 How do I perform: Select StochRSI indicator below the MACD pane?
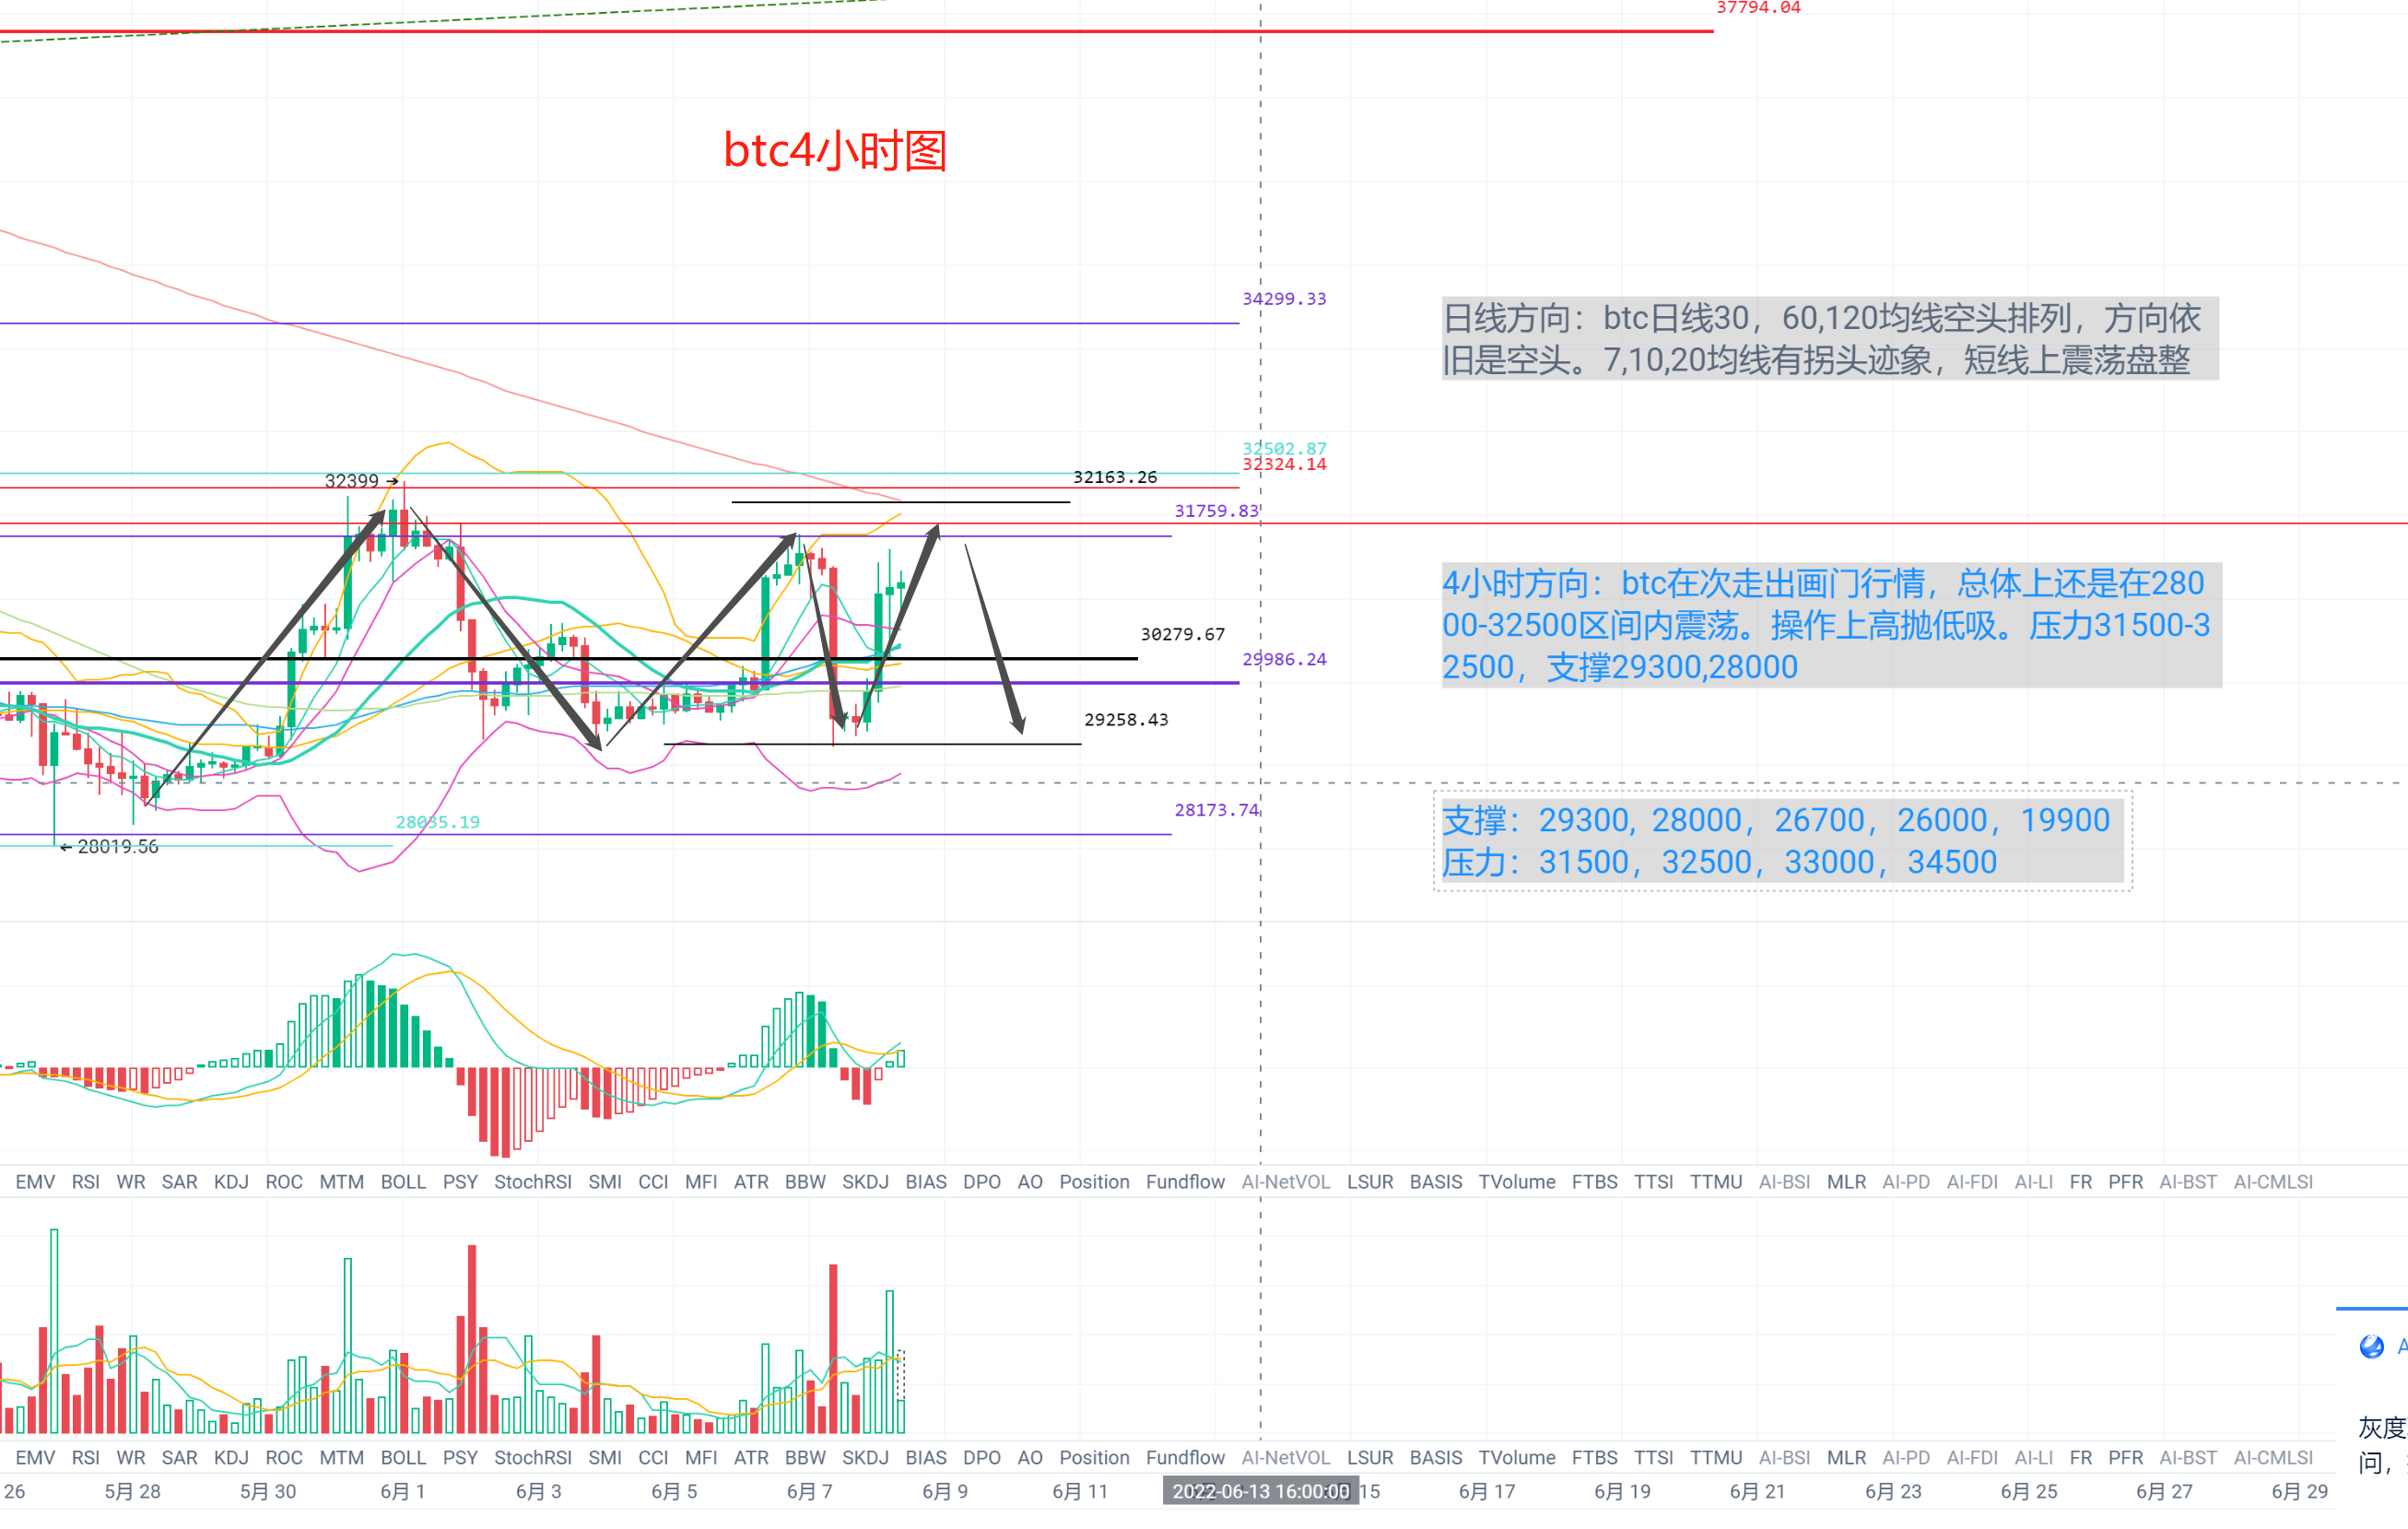(x=533, y=1182)
